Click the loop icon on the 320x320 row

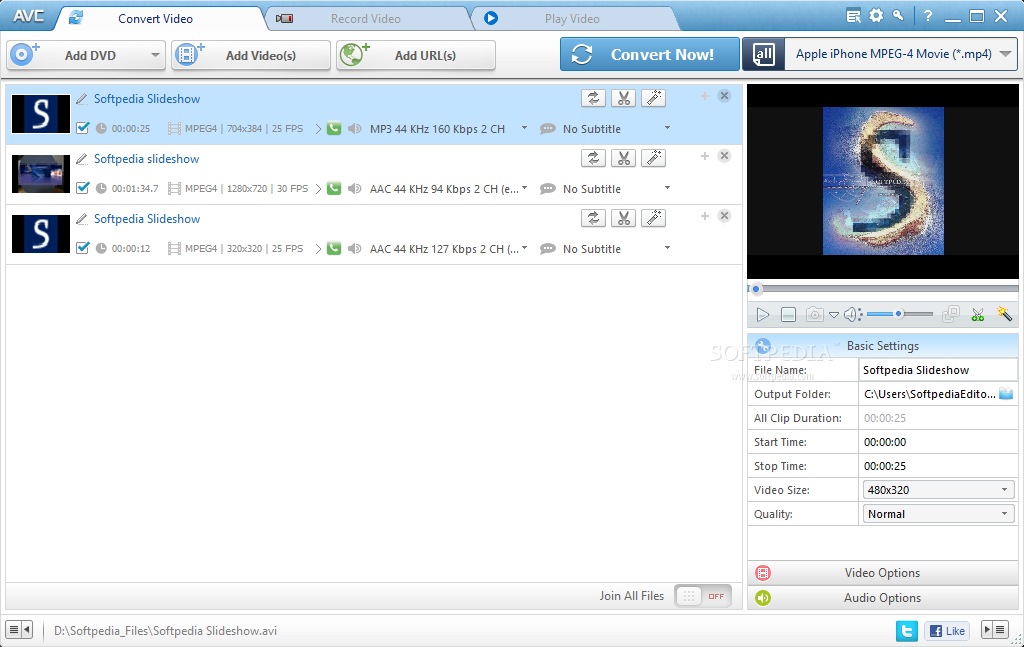[x=593, y=218]
